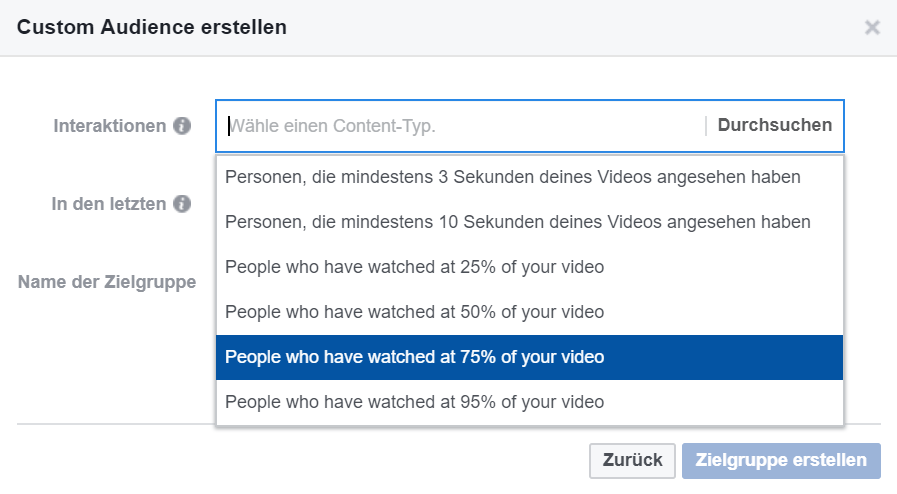Viewport: 897px width, 494px height.
Task: Click the empty dialog header bar area
Action: click(572, 27)
